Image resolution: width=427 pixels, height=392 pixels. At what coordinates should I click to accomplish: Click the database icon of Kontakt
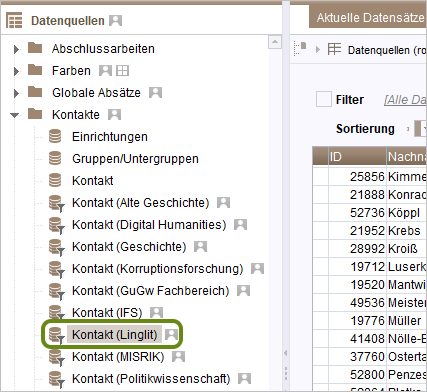pos(55,180)
